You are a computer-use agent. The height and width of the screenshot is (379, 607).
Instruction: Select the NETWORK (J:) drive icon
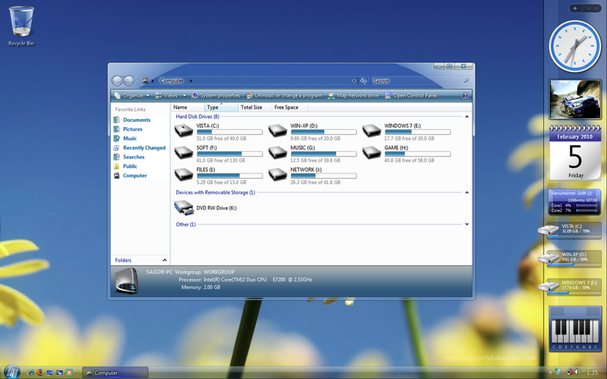pos(278,175)
